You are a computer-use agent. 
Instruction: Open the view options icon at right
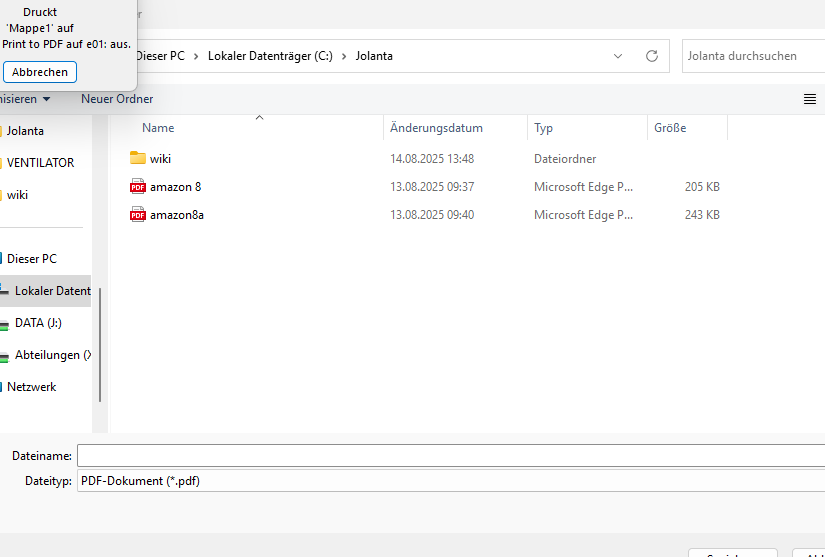810,99
